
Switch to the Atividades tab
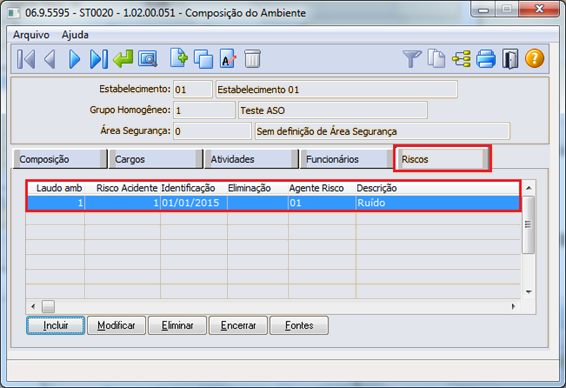point(251,159)
